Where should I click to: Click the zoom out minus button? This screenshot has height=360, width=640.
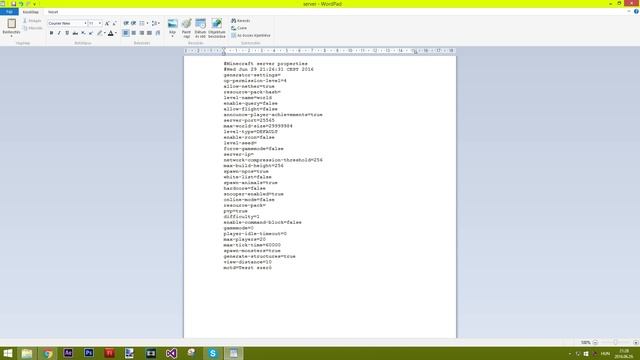tap(595, 342)
